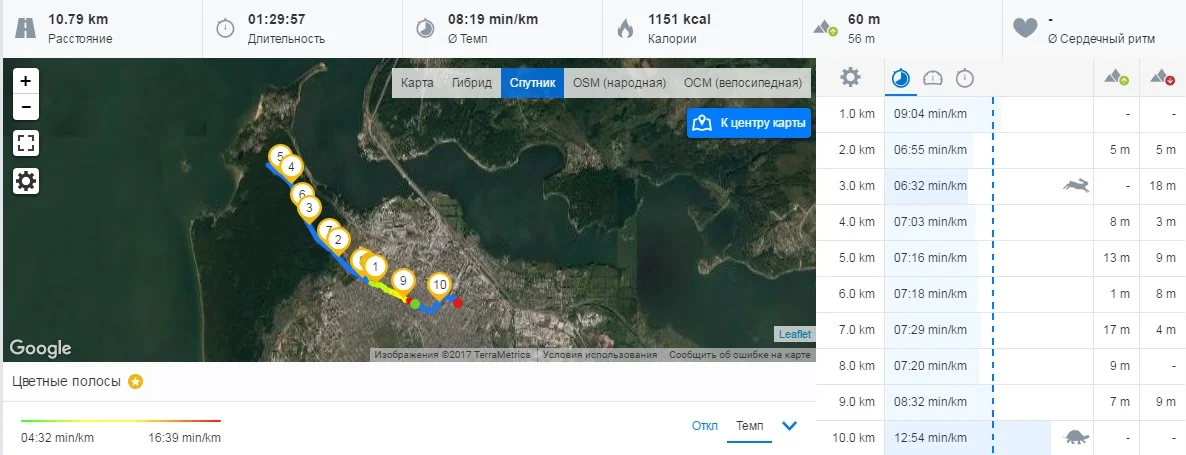Switch to OSM (народная) map layer
This screenshot has height=455, width=1186.
[x=619, y=83]
